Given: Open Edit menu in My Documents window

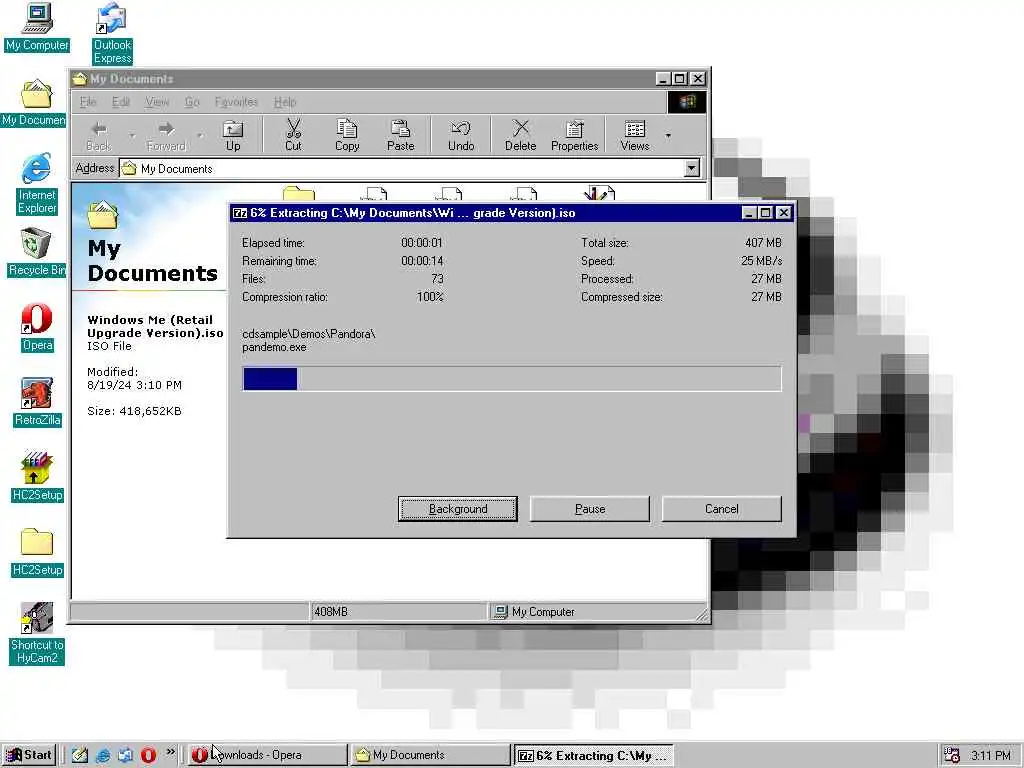Looking at the screenshot, I should pyautogui.click(x=120, y=102).
